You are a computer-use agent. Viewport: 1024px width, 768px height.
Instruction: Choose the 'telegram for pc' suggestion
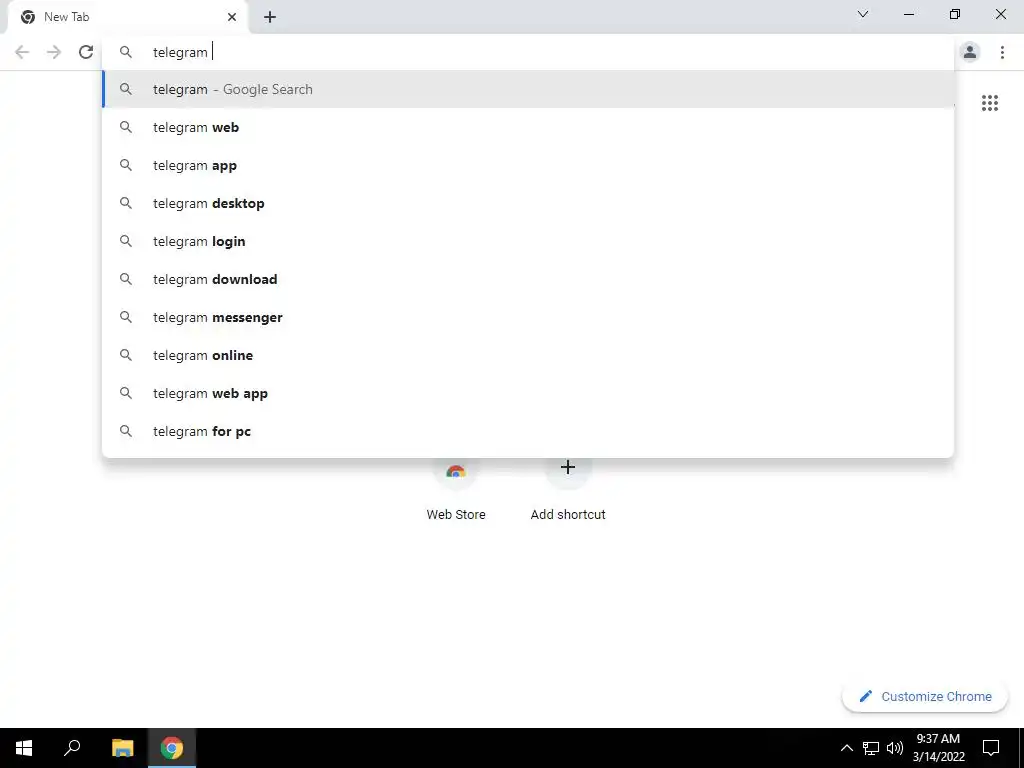[528, 431]
